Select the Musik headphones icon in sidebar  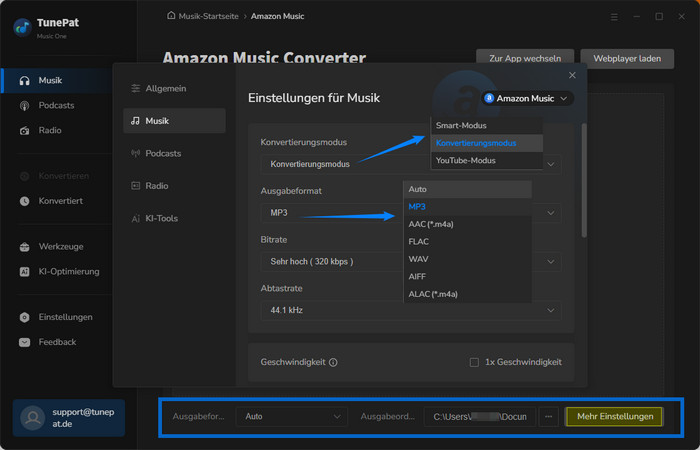pos(25,81)
